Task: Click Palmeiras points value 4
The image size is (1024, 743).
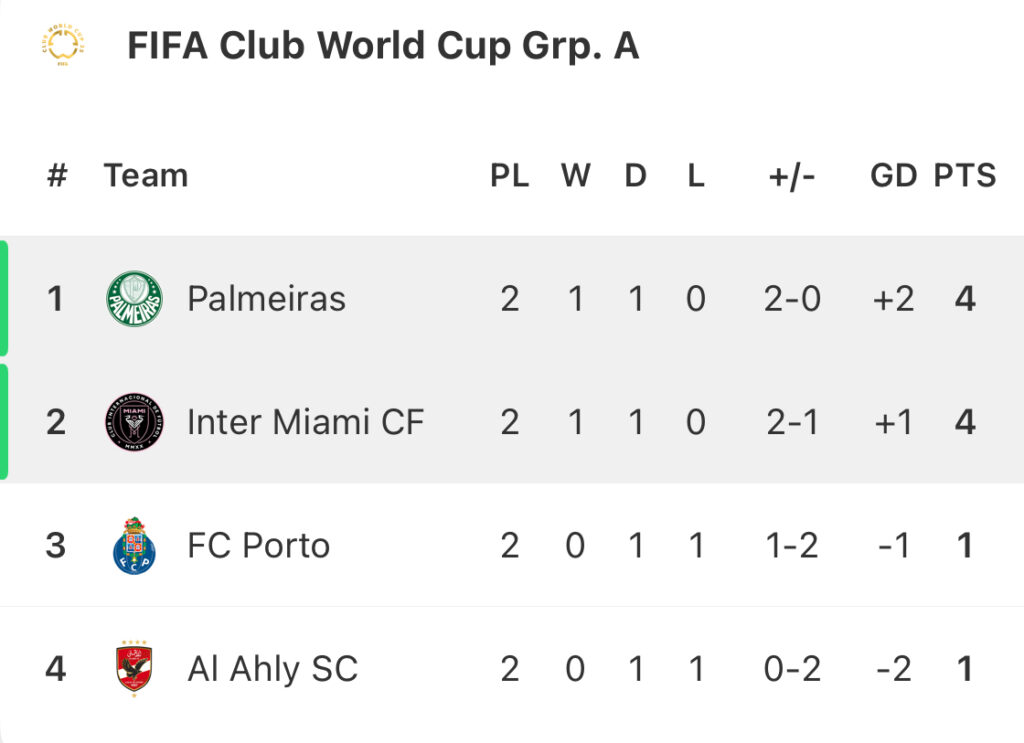Action: [965, 299]
